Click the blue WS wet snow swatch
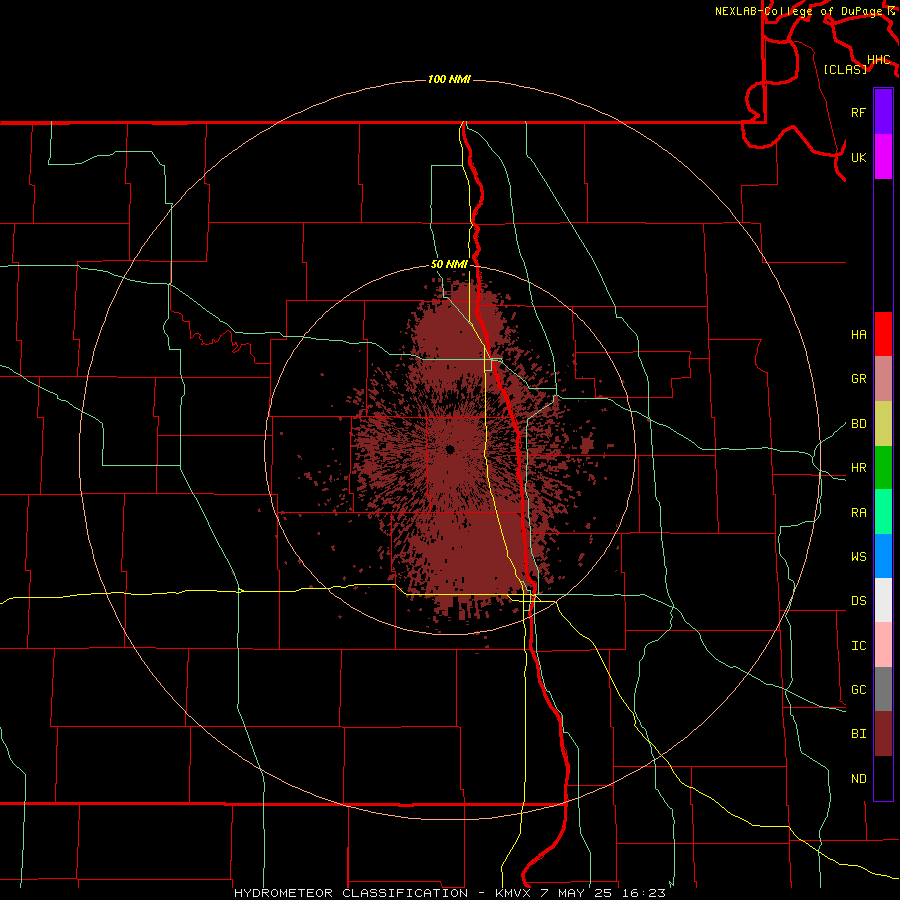The width and height of the screenshot is (900, 900). click(x=883, y=556)
